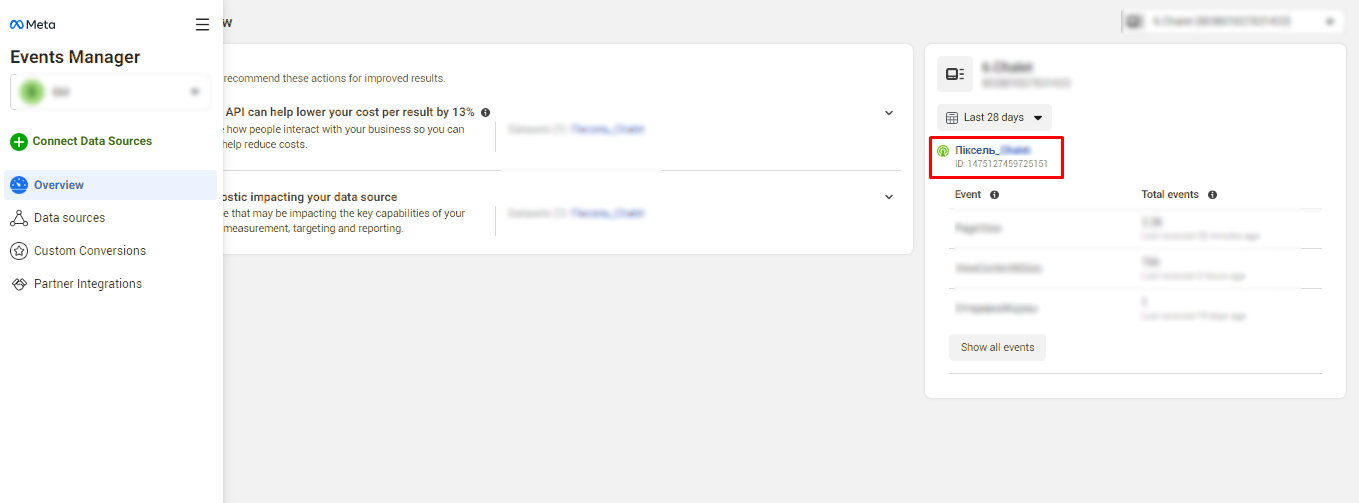The height and width of the screenshot is (503, 1359).
Task: Click the info icon after 13% text
Action: pos(485,113)
